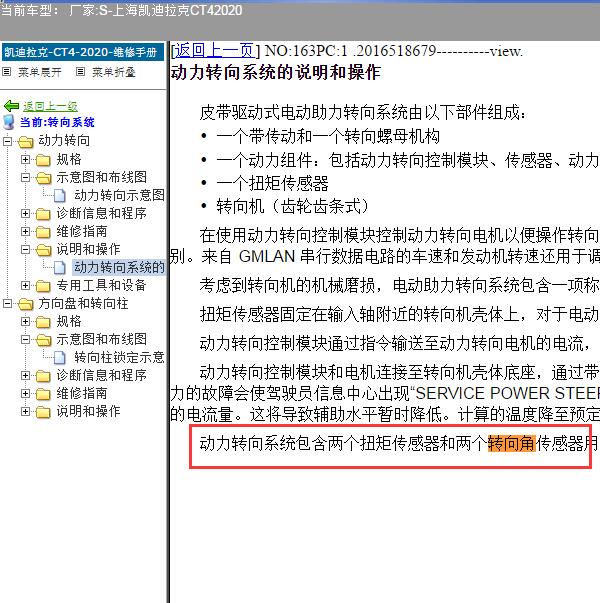This screenshot has width=600, height=603.
Task: Click 返回上一级 link
Action: [x=50, y=106]
